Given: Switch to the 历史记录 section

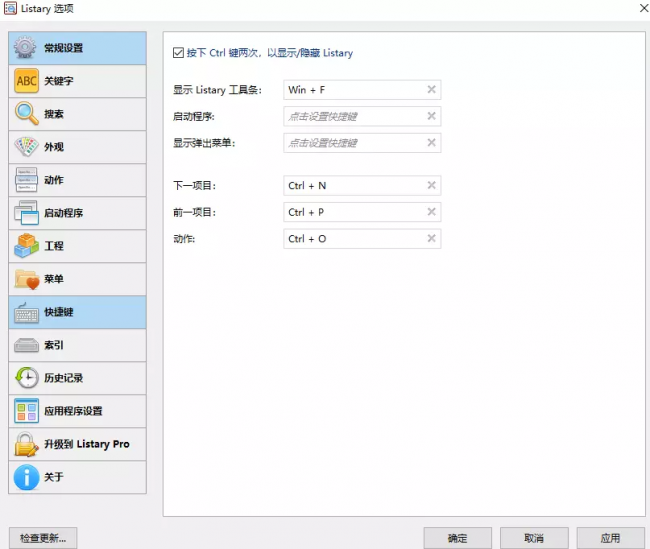Looking at the screenshot, I should [x=78, y=378].
